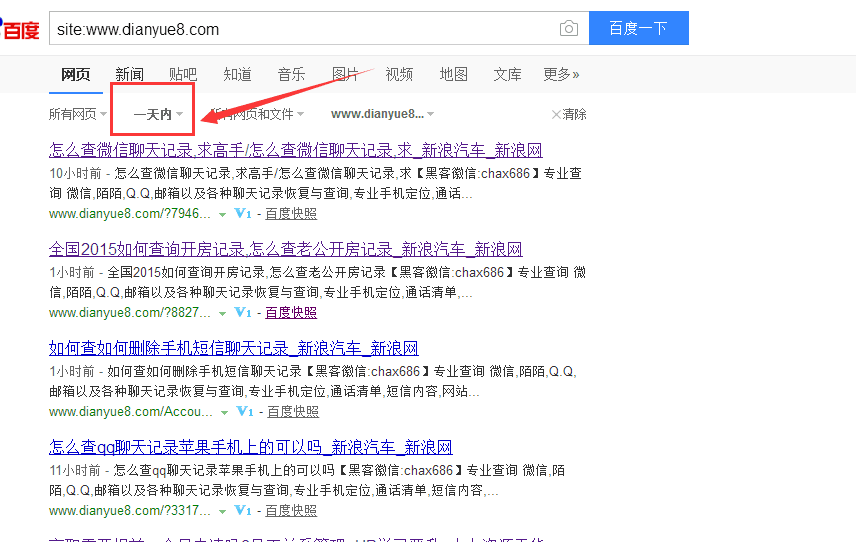Expand arrow beside www.dianyue8.com/Accou URL
Screen dimensions: 856x542
(x=225, y=412)
